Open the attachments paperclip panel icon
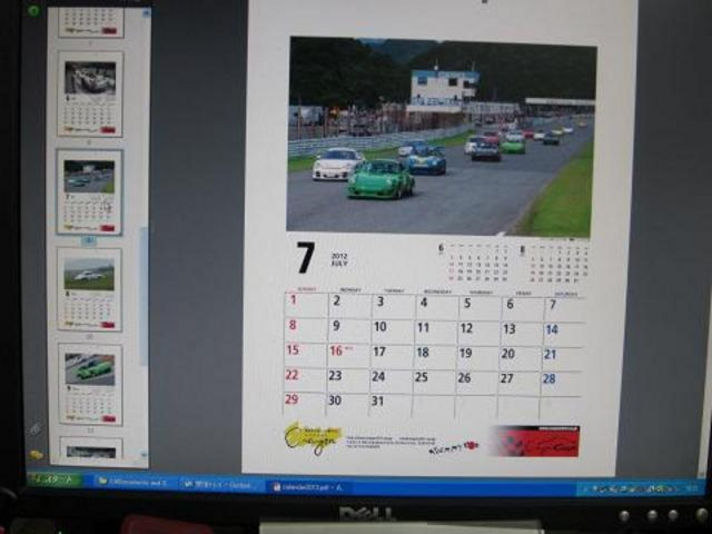712x534 pixels. (35, 428)
